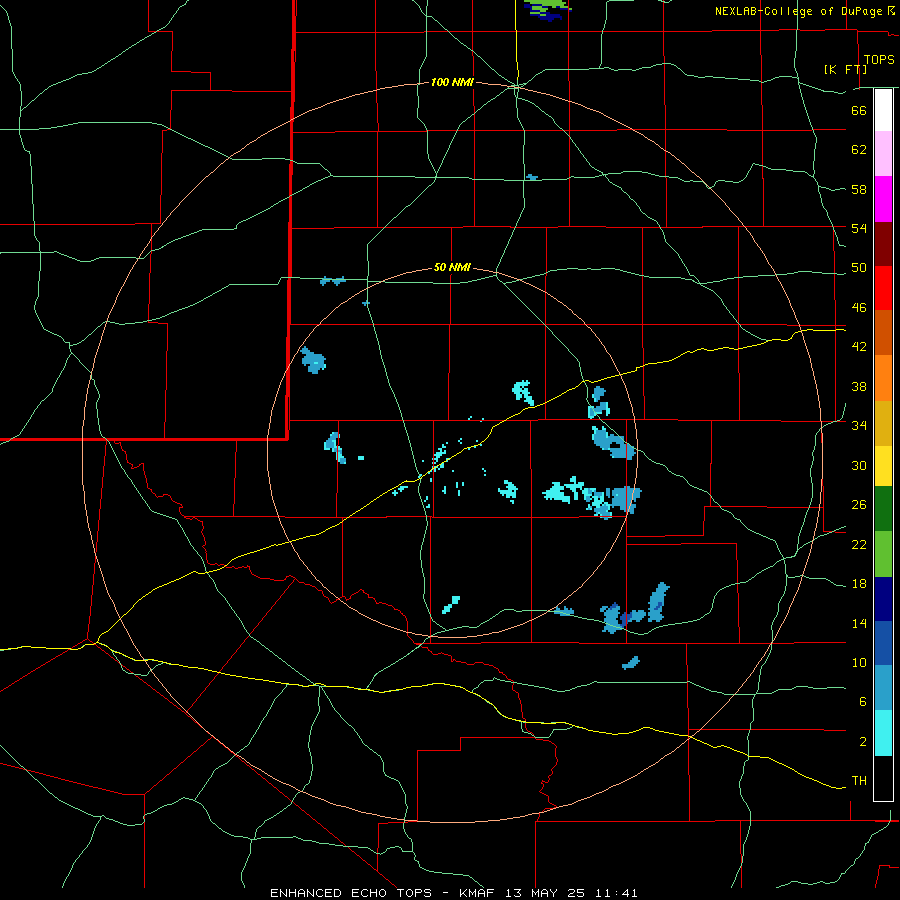Click the 18 scale value
Screen dimensions: 900x900
859,584
